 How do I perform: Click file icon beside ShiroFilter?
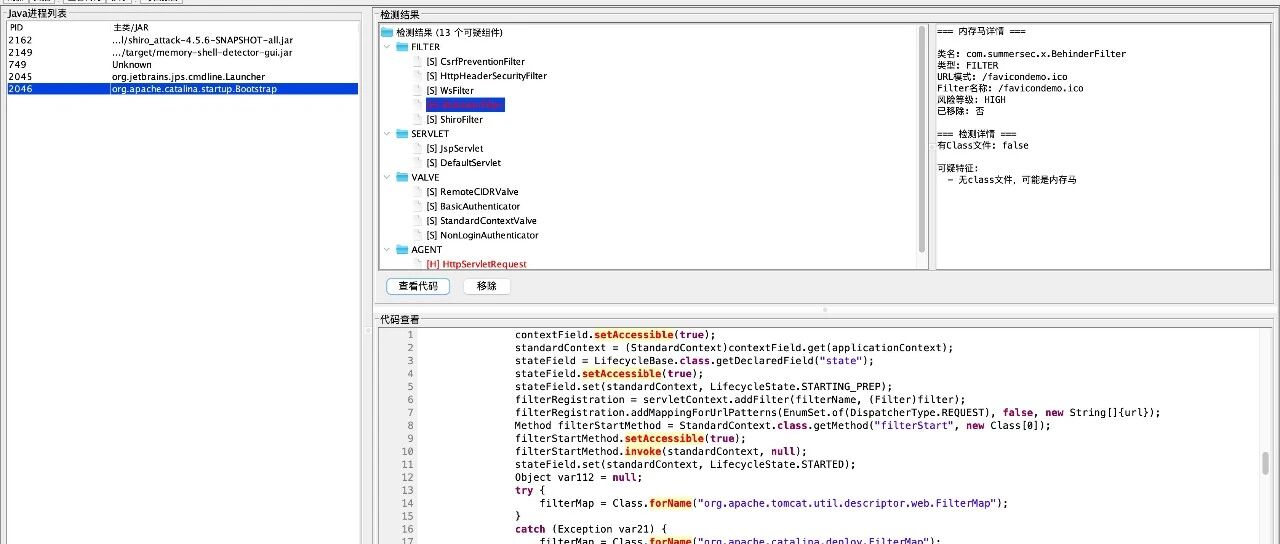click(x=418, y=120)
